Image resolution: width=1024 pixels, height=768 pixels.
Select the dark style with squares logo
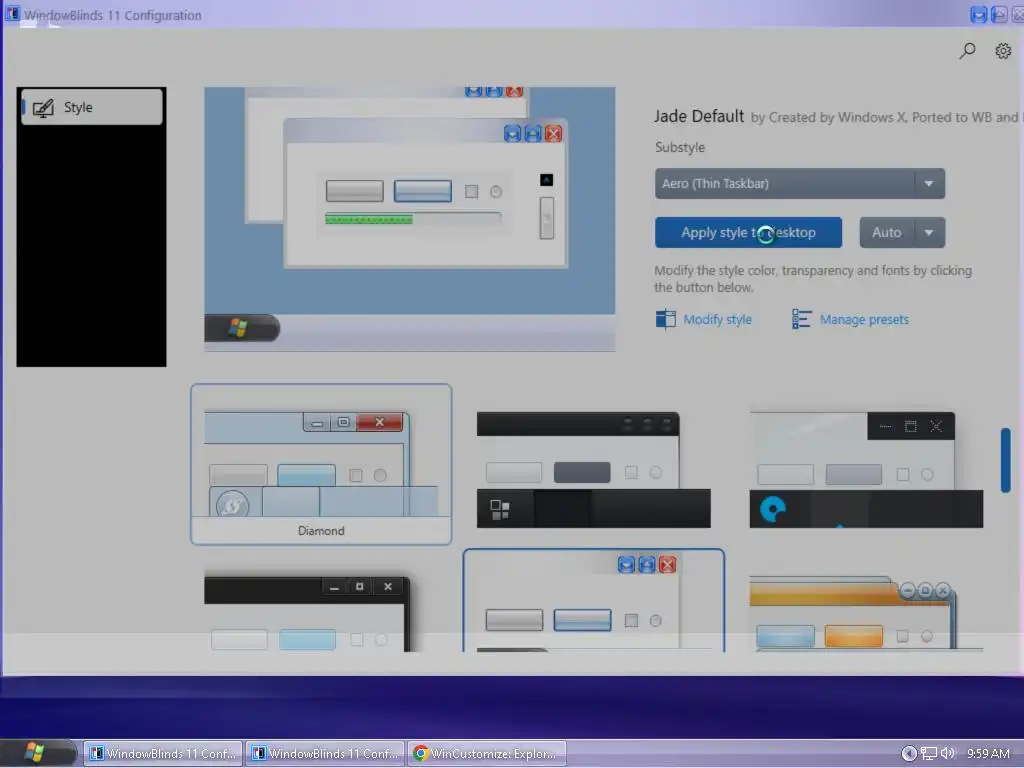(x=593, y=470)
